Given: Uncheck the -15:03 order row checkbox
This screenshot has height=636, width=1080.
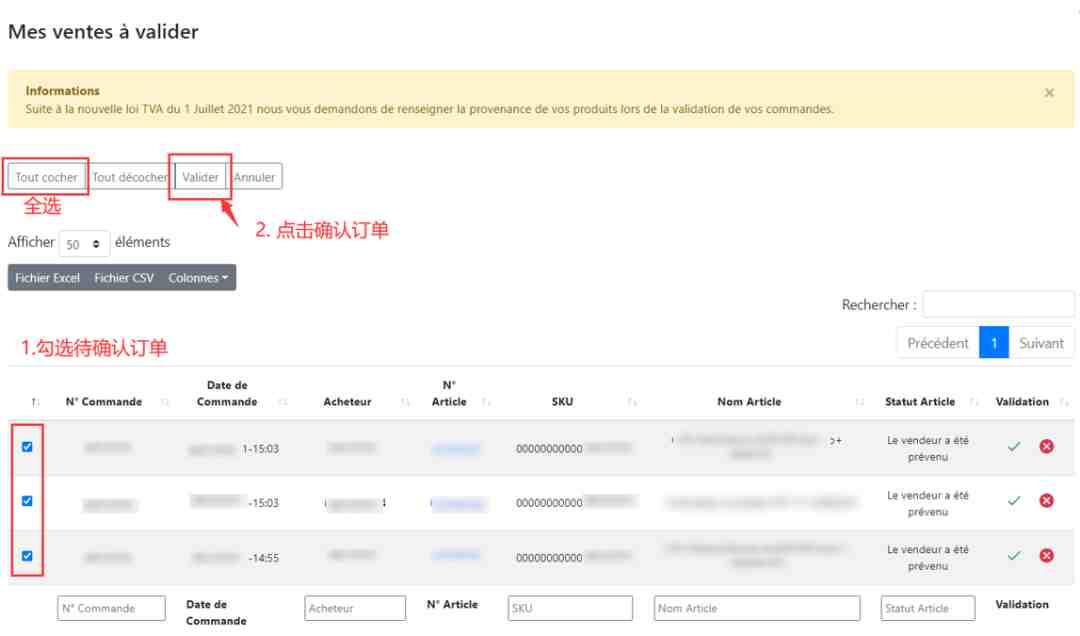Looking at the screenshot, I should coord(27,501).
